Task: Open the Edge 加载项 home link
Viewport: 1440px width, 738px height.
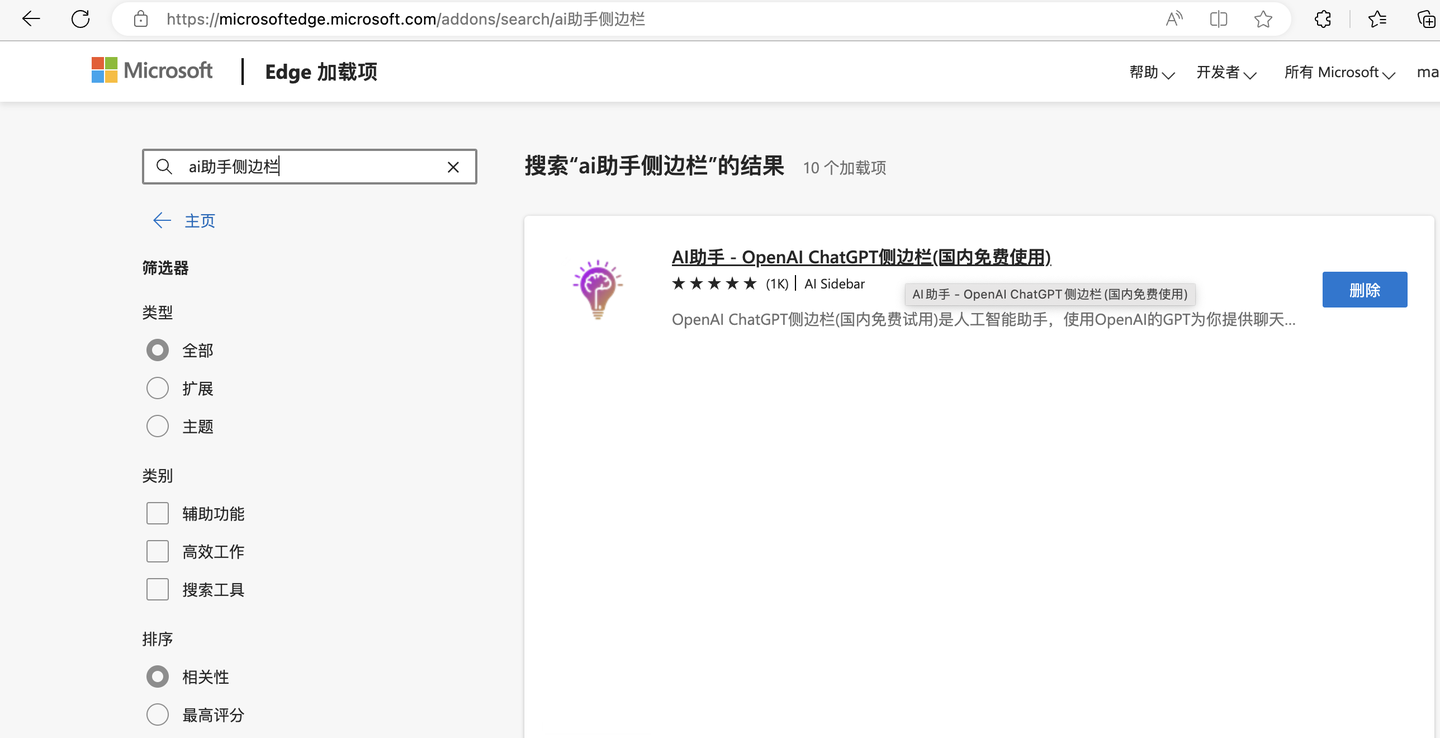Action: click(x=321, y=72)
